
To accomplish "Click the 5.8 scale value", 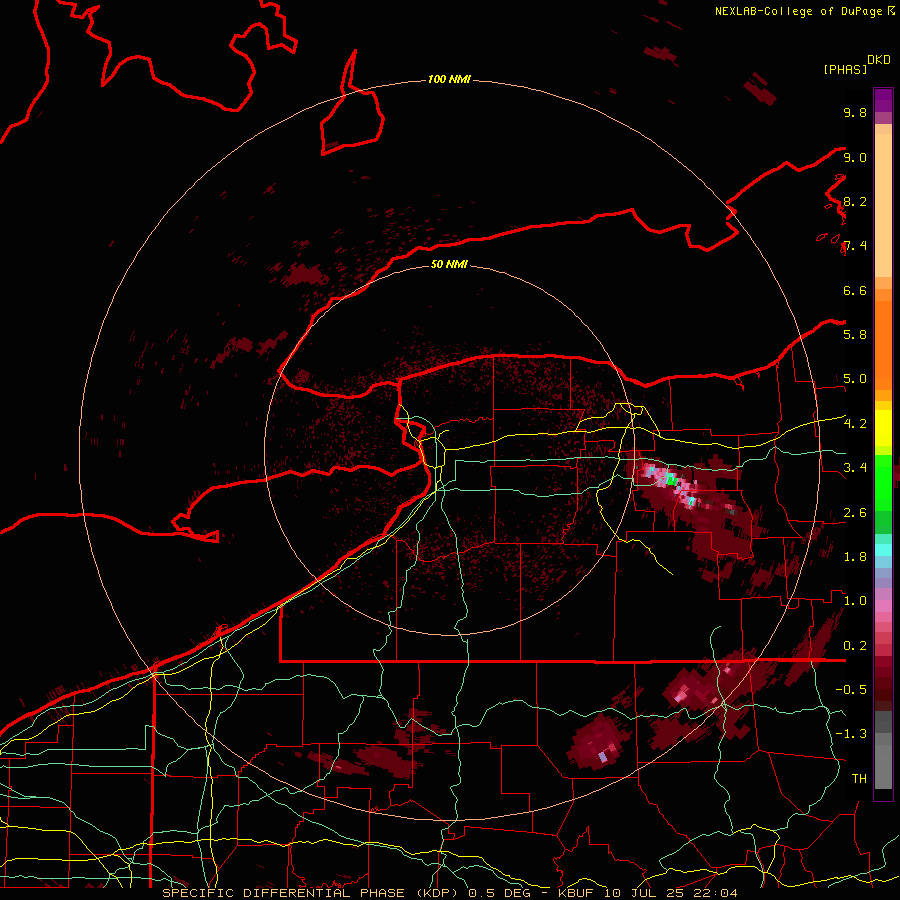I will pos(855,335).
